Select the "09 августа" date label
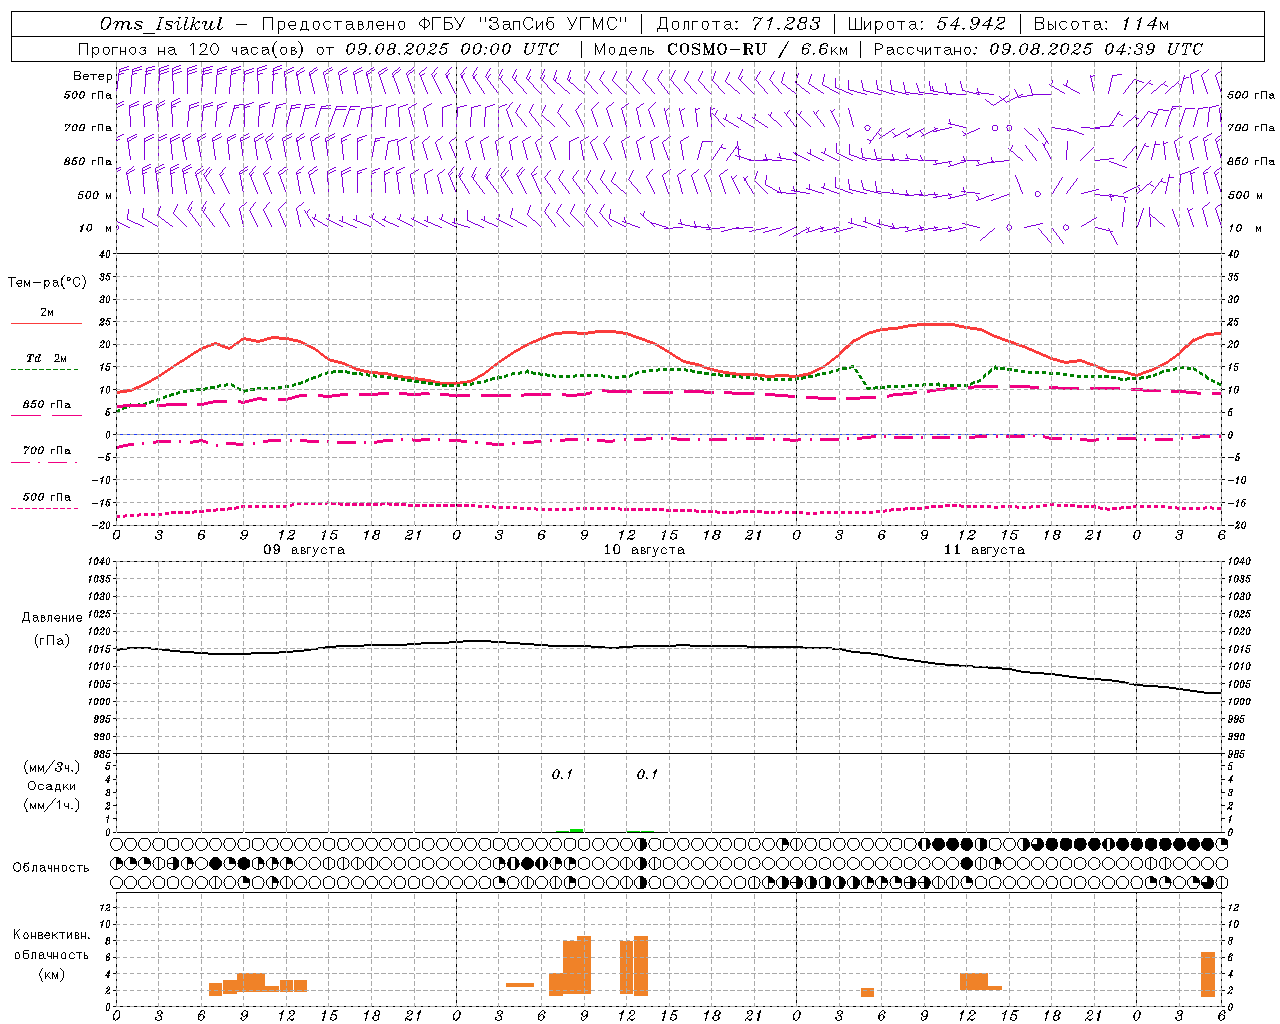Viewport: 1280px width, 1024px height. point(304,550)
